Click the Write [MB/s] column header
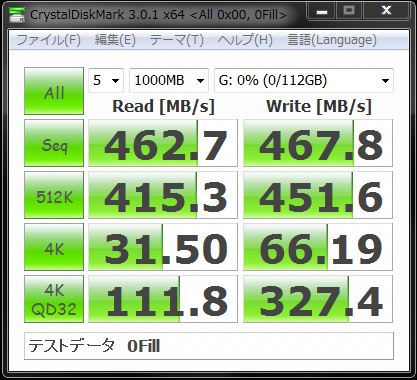417x380 pixels. click(319, 107)
